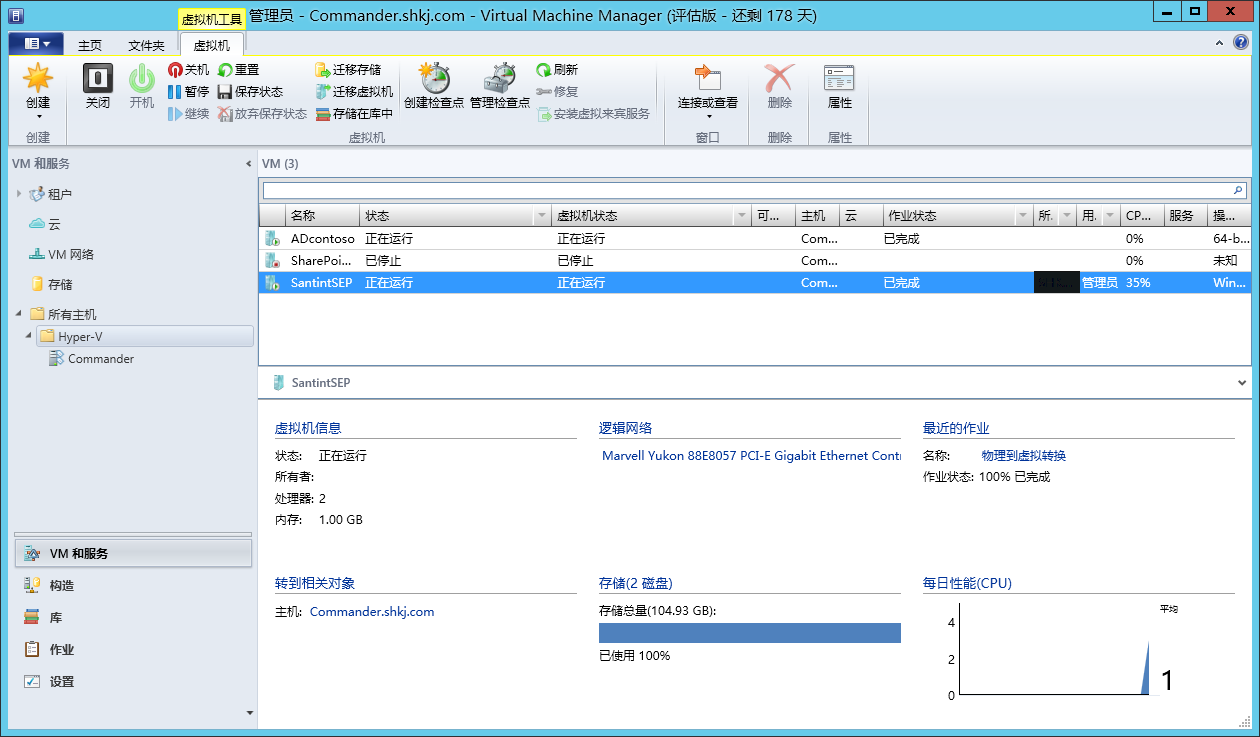
Task: Open 作业状态 column filter dropdown
Action: pyautogui.click(x=1023, y=216)
